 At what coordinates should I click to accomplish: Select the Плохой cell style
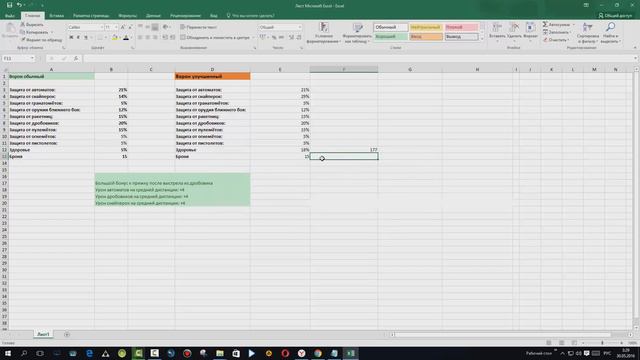(x=461, y=27)
